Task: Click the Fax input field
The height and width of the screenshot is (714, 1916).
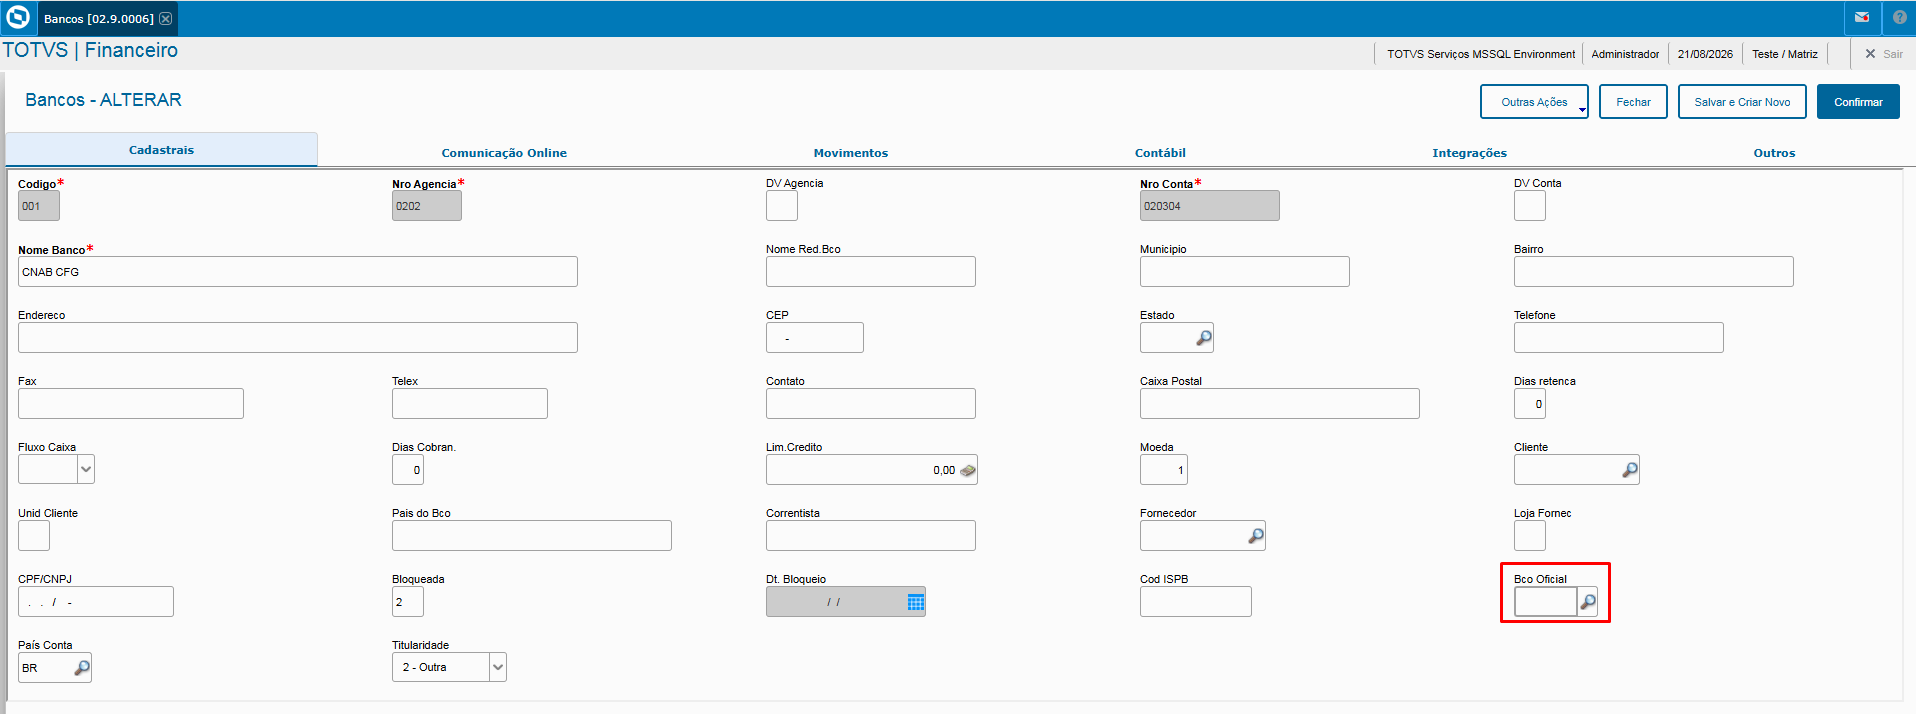Action: tap(131, 404)
